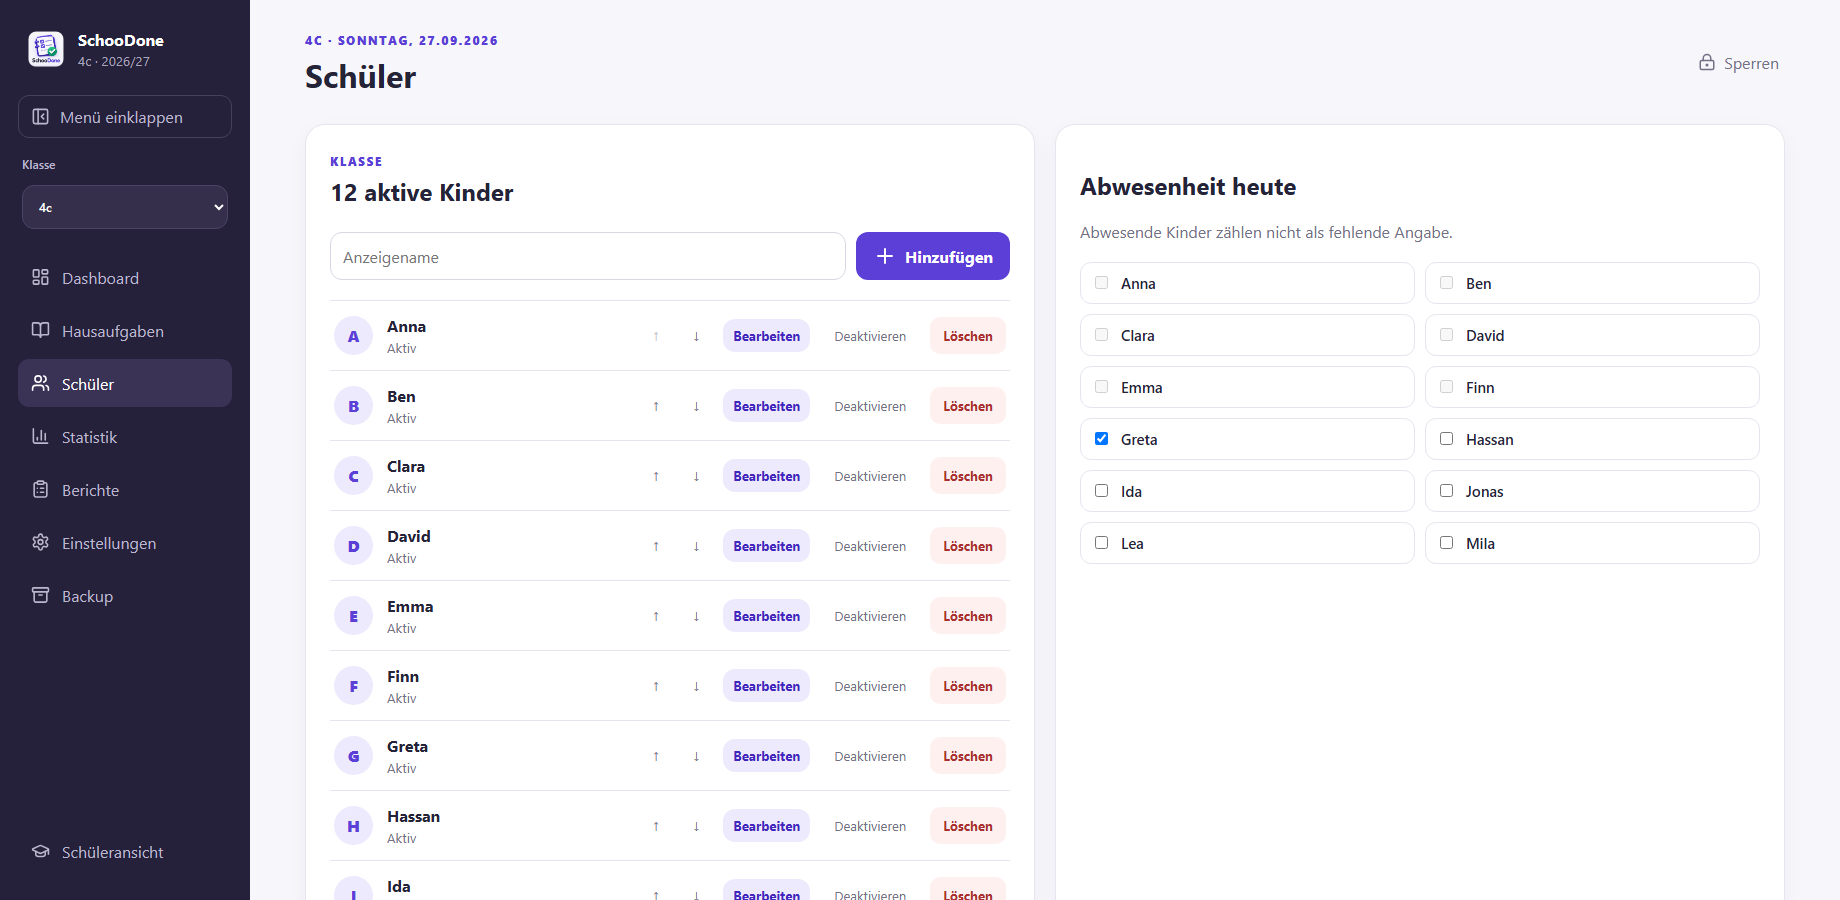Mark Ida as absent today
Viewport: 1840px width, 900px height.
pos(1101,491)
